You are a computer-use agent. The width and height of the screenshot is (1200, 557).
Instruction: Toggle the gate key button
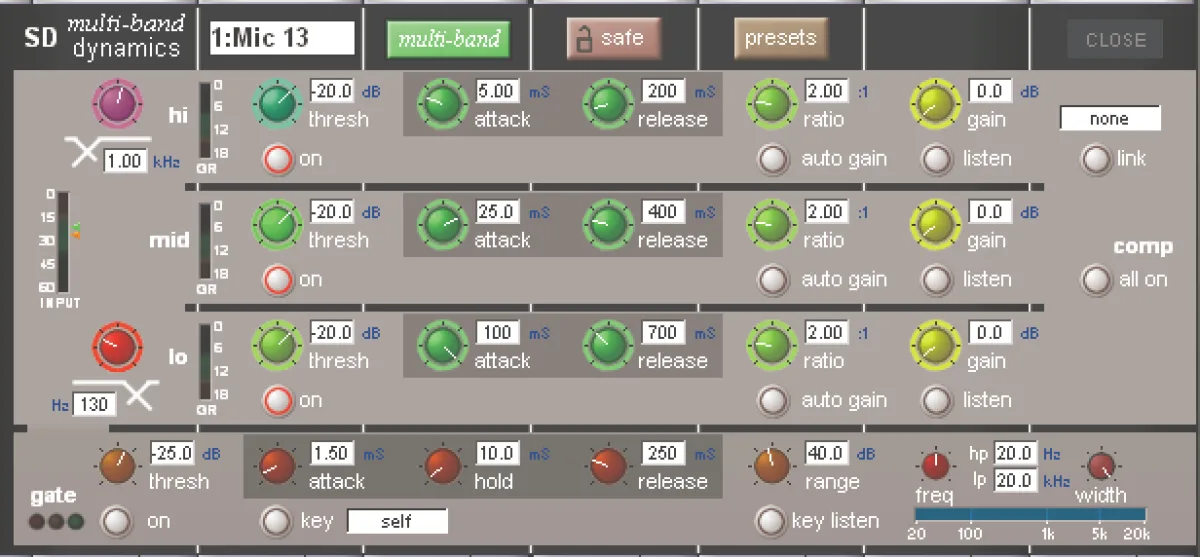click(x=275, y=521)
